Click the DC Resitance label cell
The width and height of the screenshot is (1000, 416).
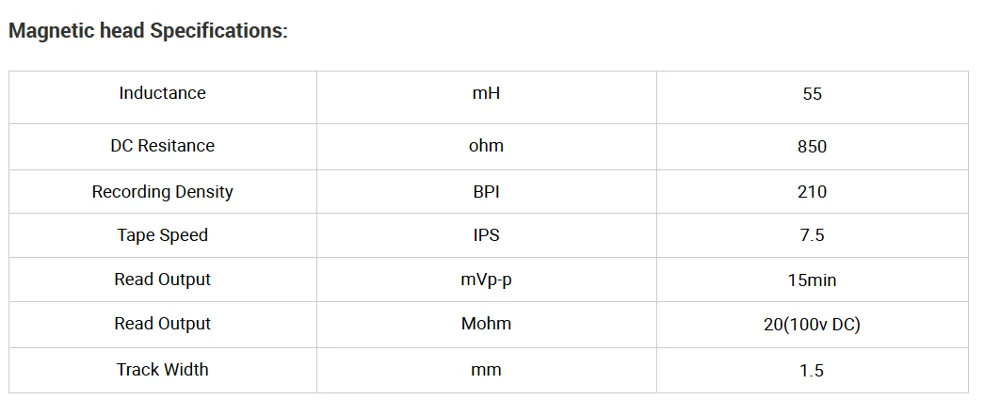162,146
